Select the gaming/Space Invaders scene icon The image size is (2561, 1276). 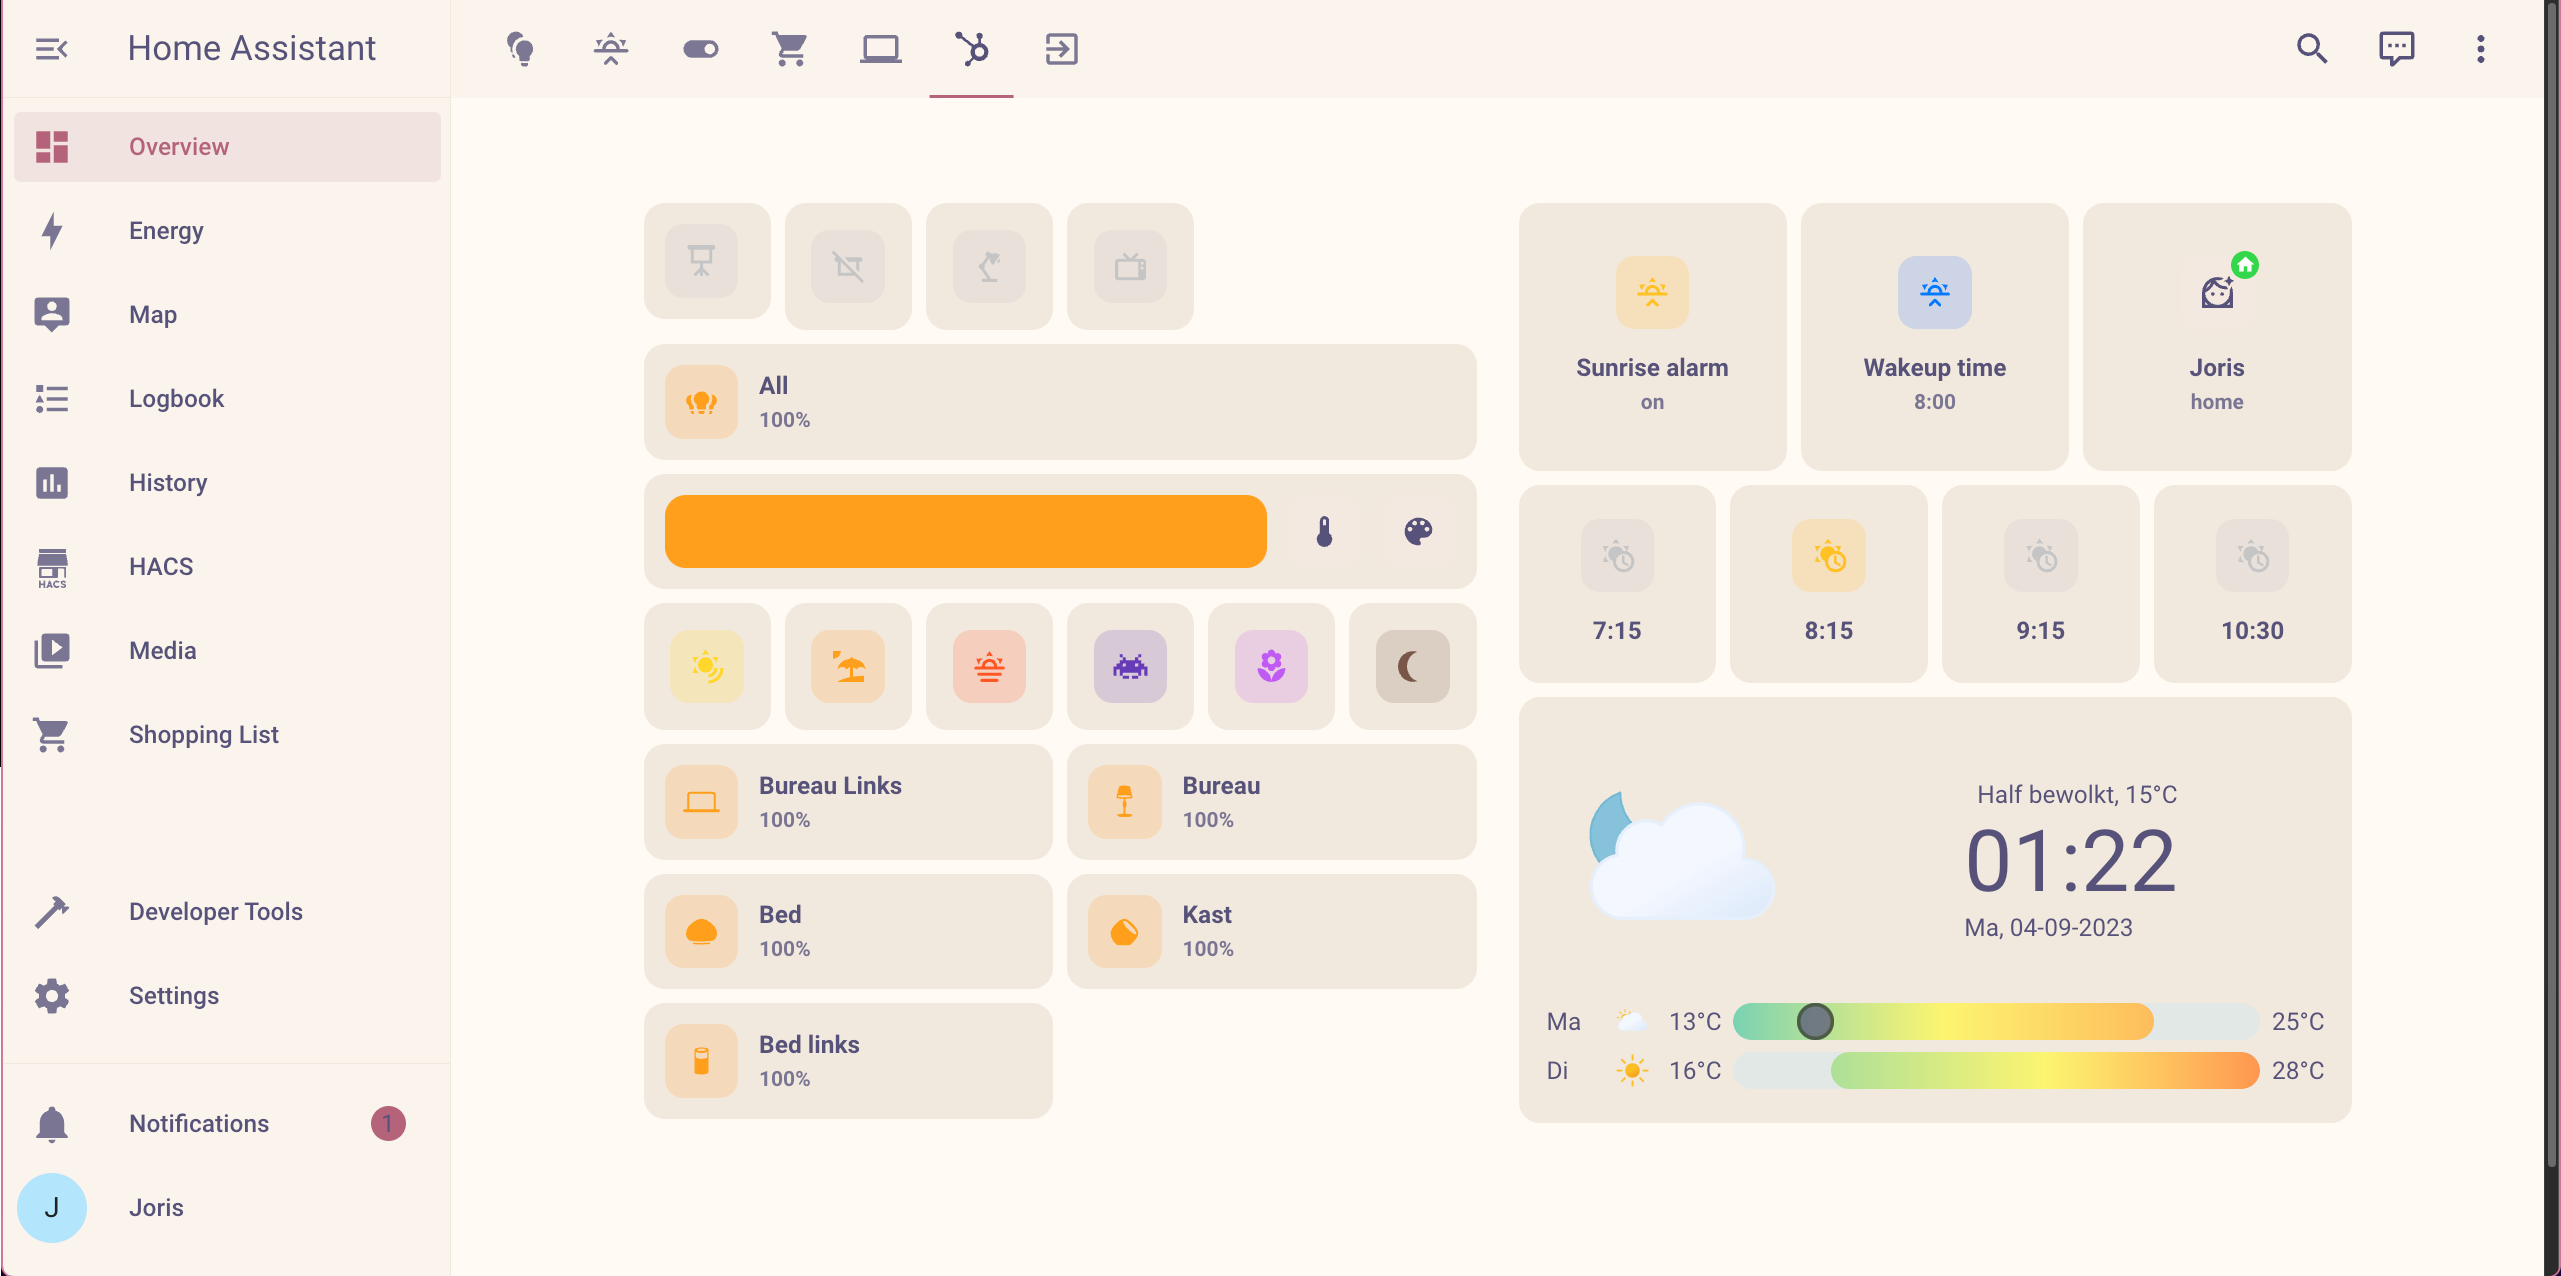(1130, 667)
